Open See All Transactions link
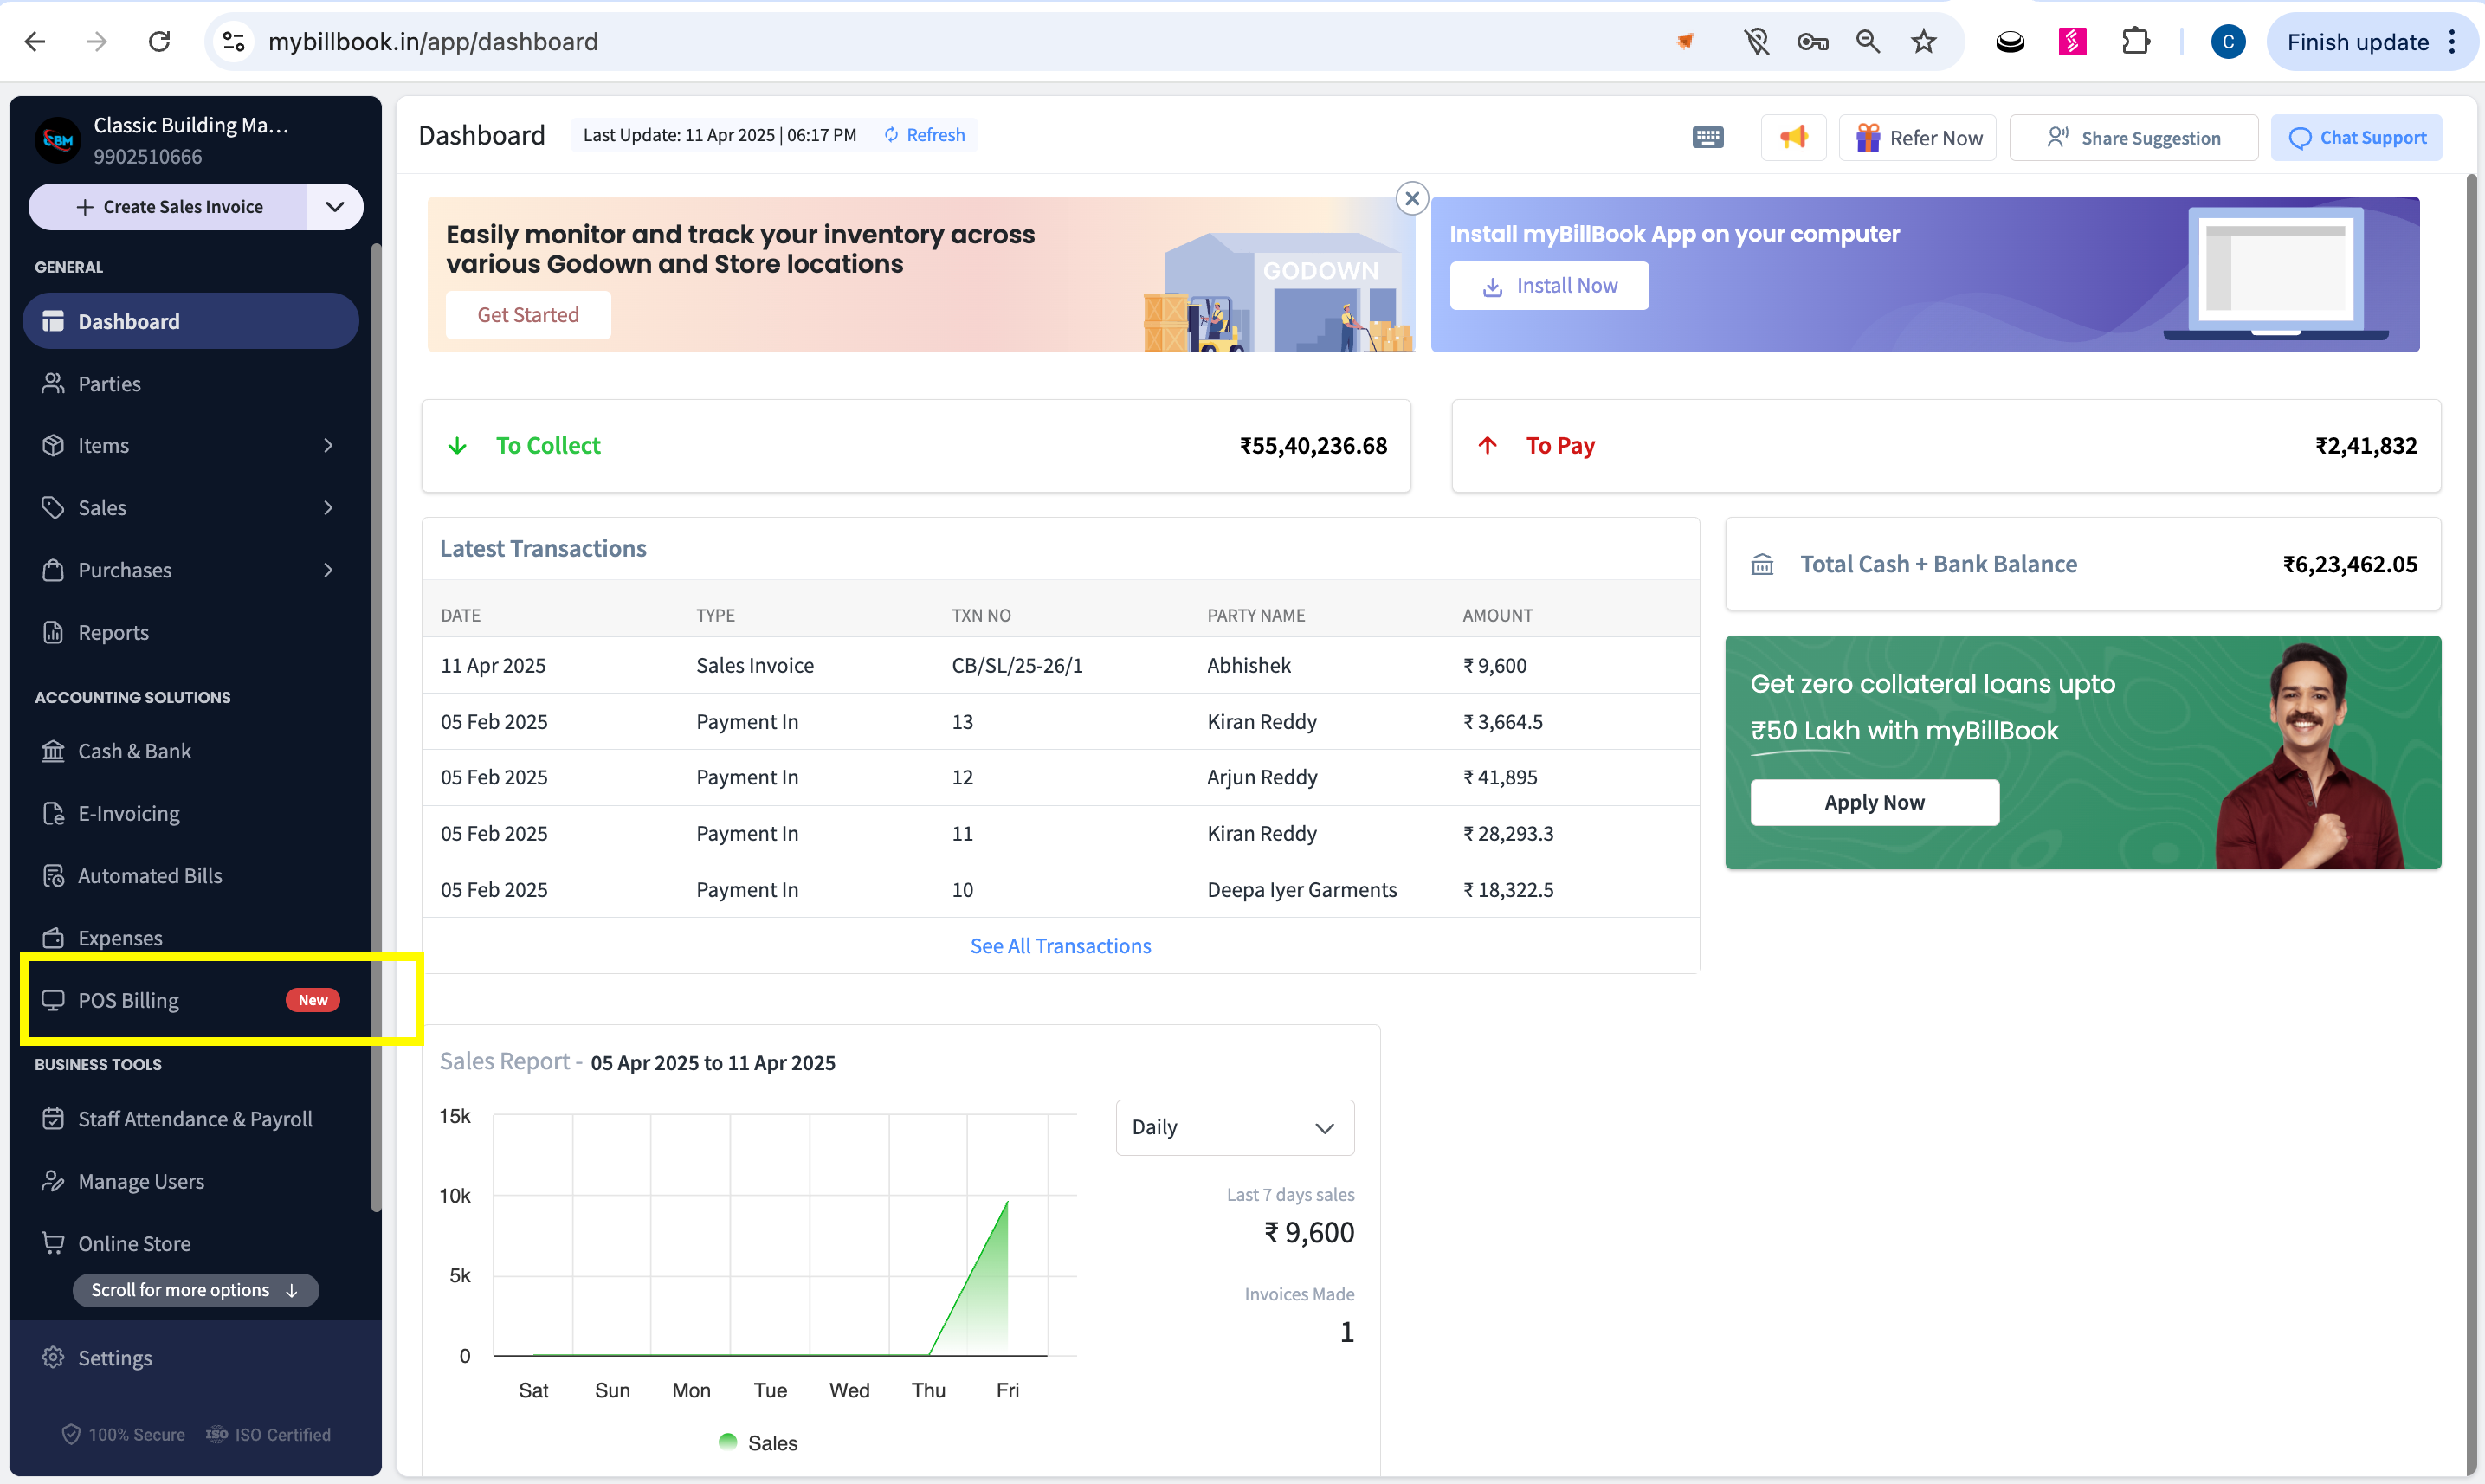 pyautogui.click(x=1060, y=946)
